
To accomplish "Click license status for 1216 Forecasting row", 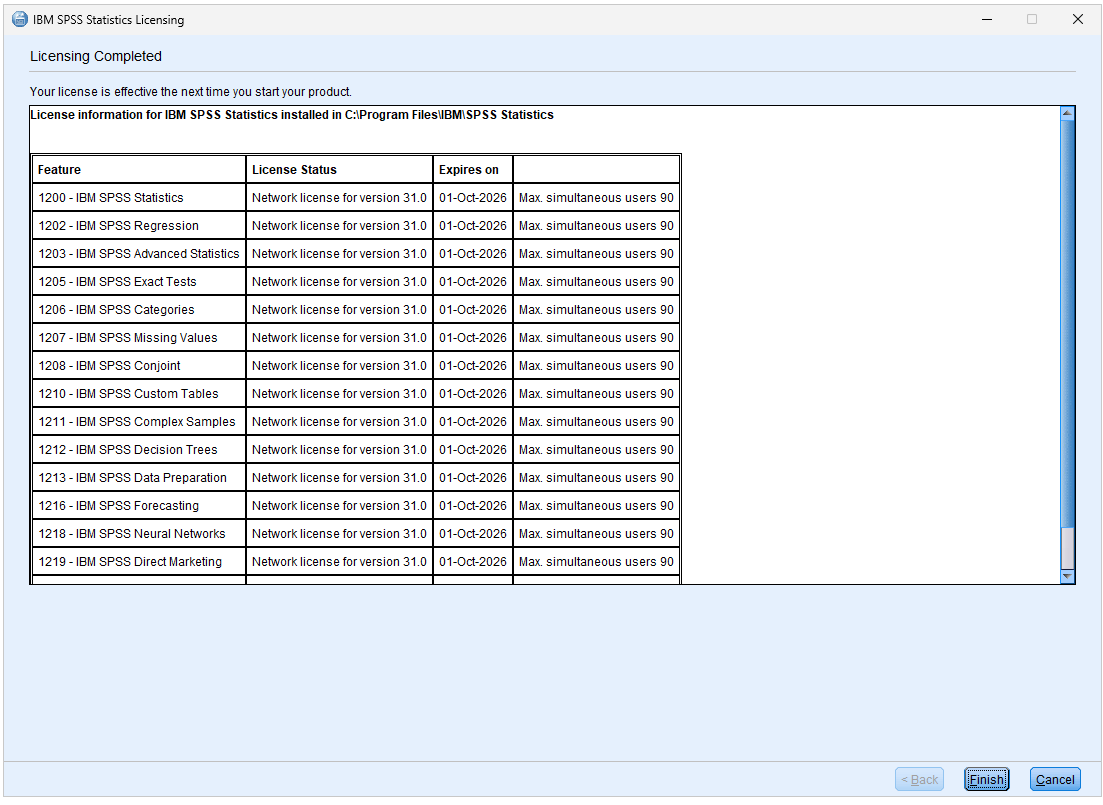I will (339, 506).
